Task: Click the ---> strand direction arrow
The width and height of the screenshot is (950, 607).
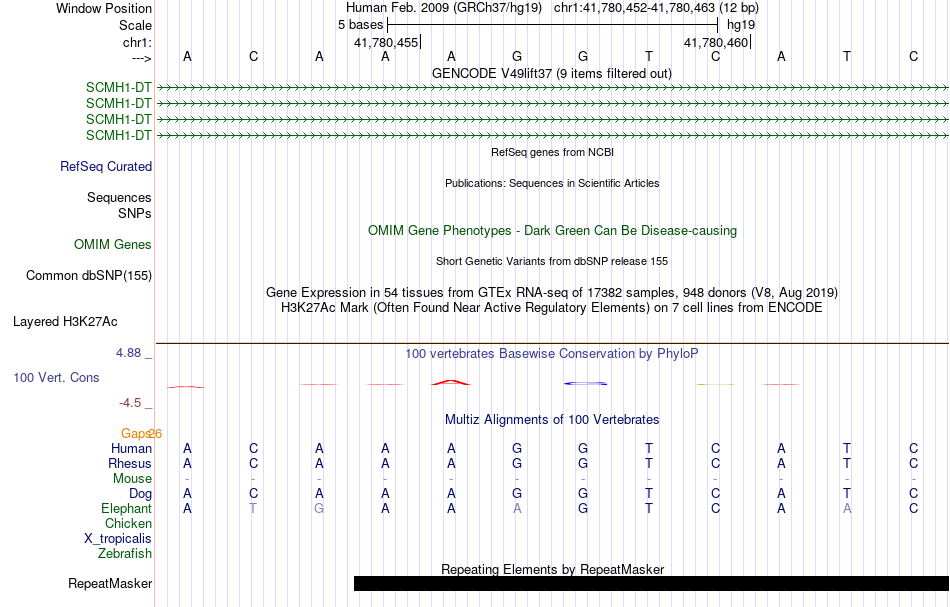Action: point(141,58)
